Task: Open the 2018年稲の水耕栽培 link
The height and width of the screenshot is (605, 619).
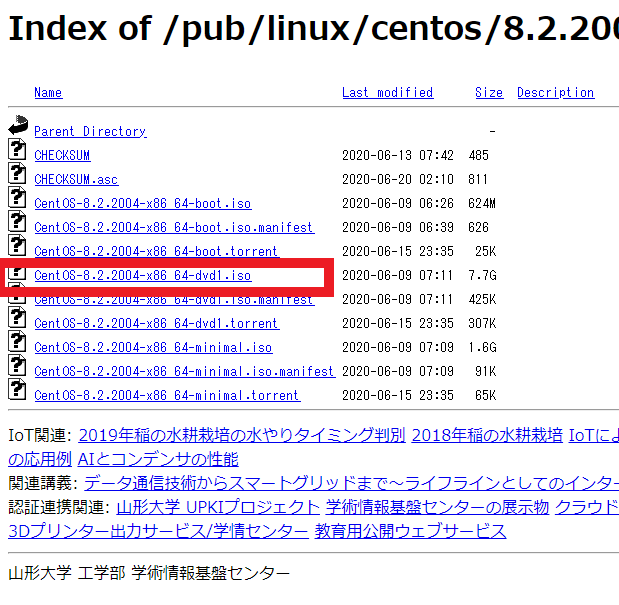Action: [x=487, y=435]
